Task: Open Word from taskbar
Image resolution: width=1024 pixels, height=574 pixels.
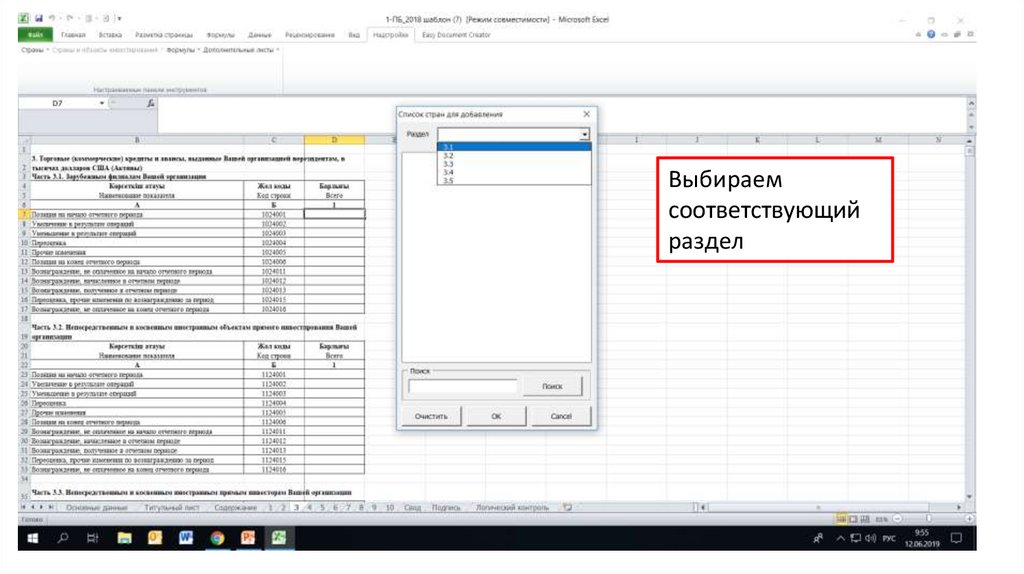Action: (x=185, y=538)
